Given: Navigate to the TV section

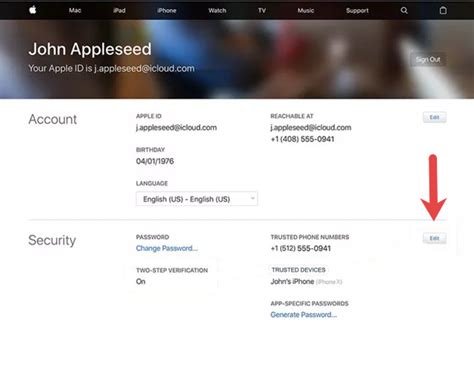Looking at the screenshot, I should (262, 10).
